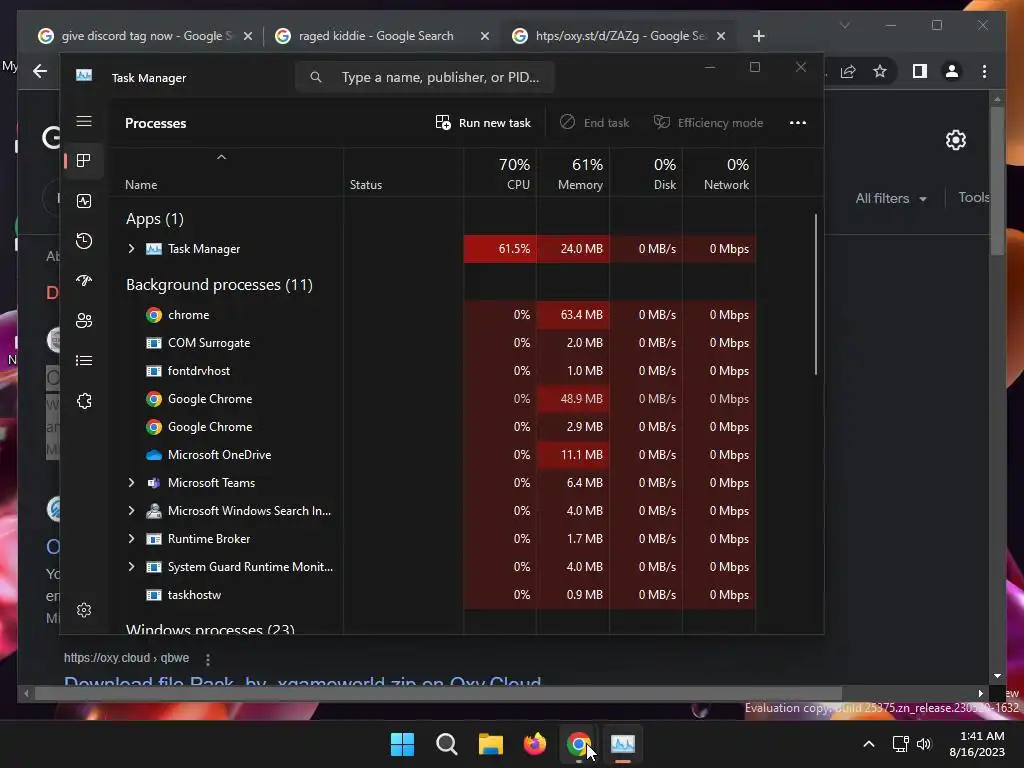1024x768 pixels.
Task: Click Background processes (11) group header
Action: (x=219, y=285)
